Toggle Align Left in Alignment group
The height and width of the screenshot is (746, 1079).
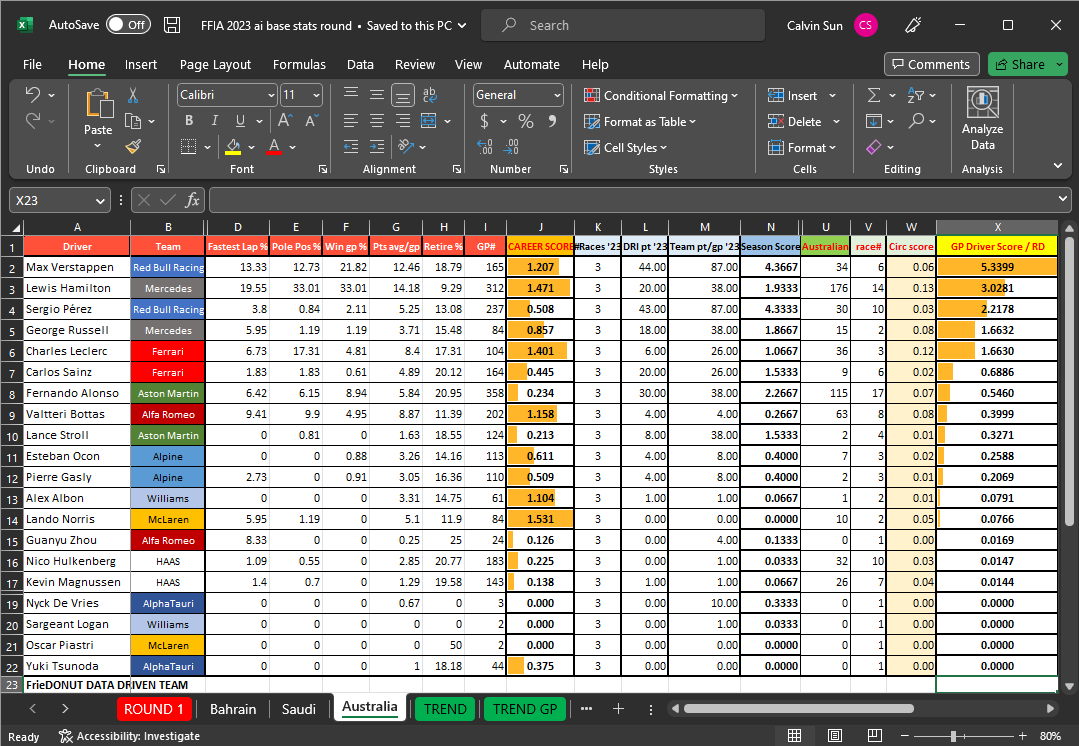[x=351, y=121]
